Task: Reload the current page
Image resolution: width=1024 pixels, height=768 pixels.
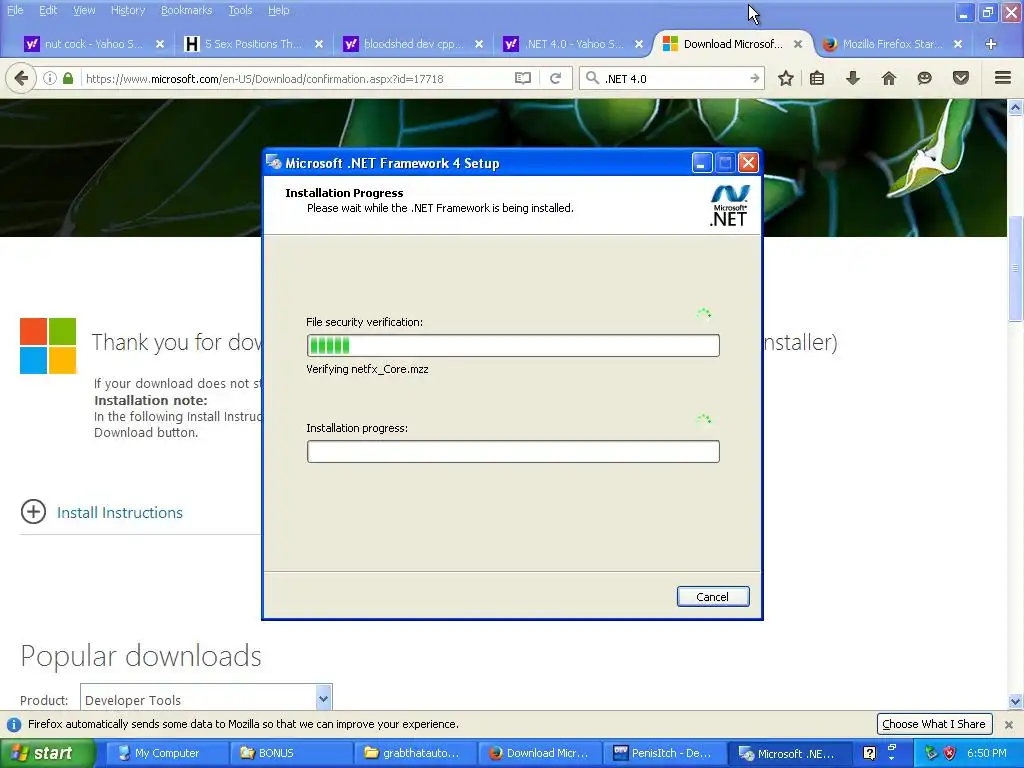Action: [556, 78]
